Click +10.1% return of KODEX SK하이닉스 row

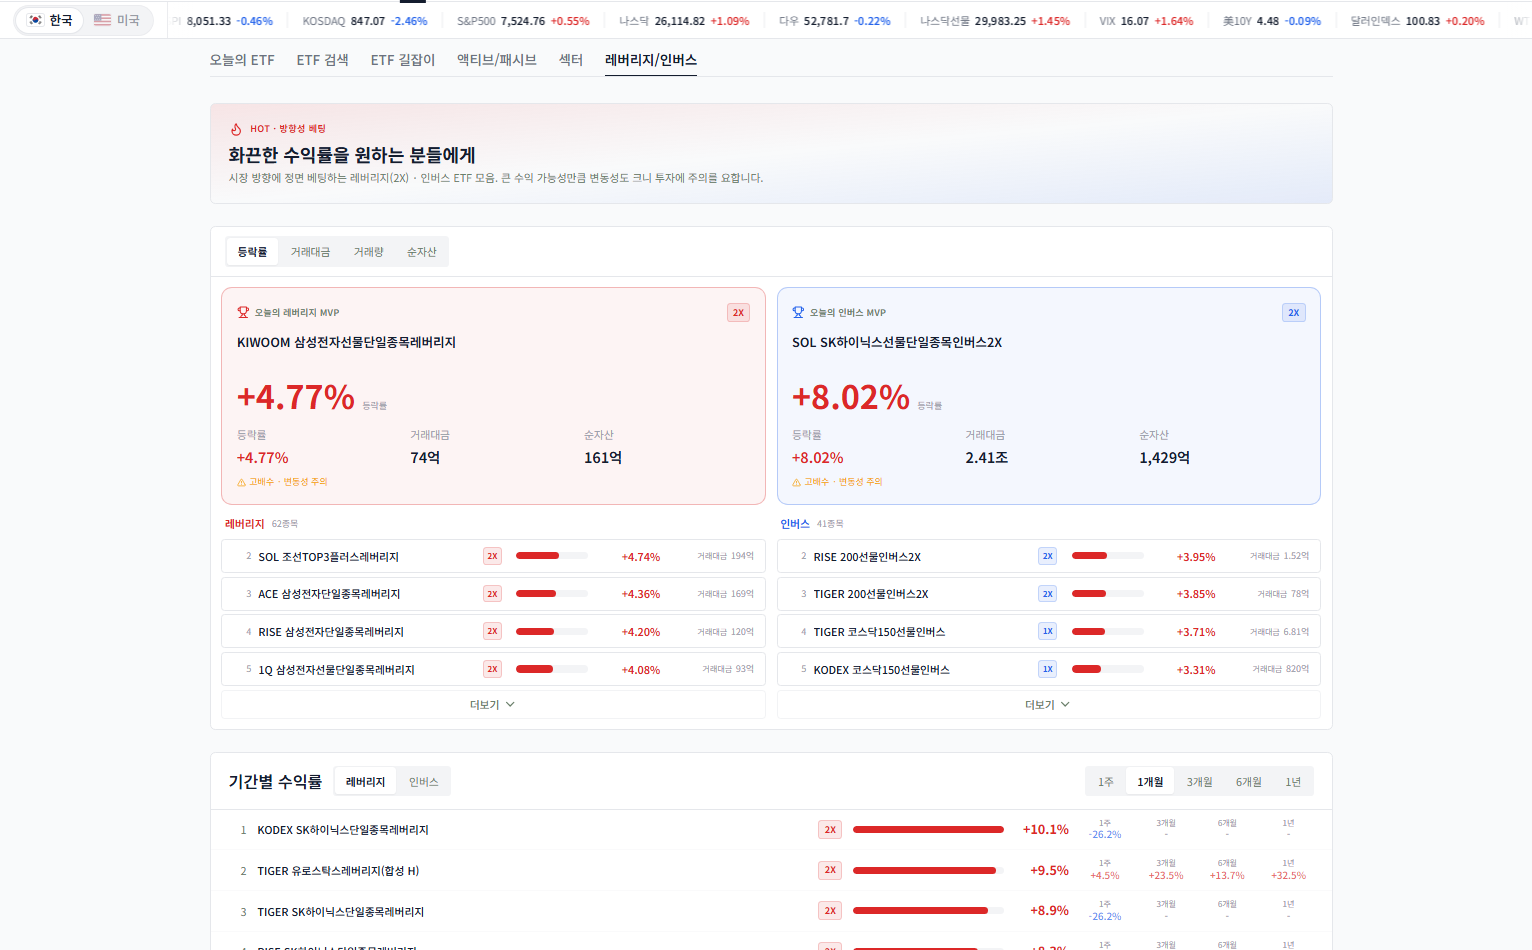pos(1046,830)
